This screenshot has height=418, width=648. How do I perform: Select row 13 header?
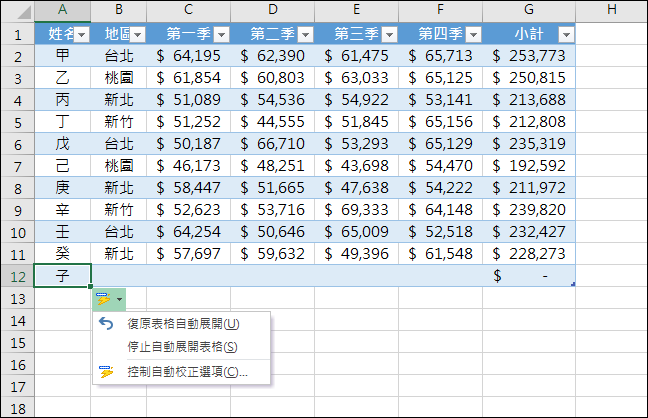coord(18,299)
